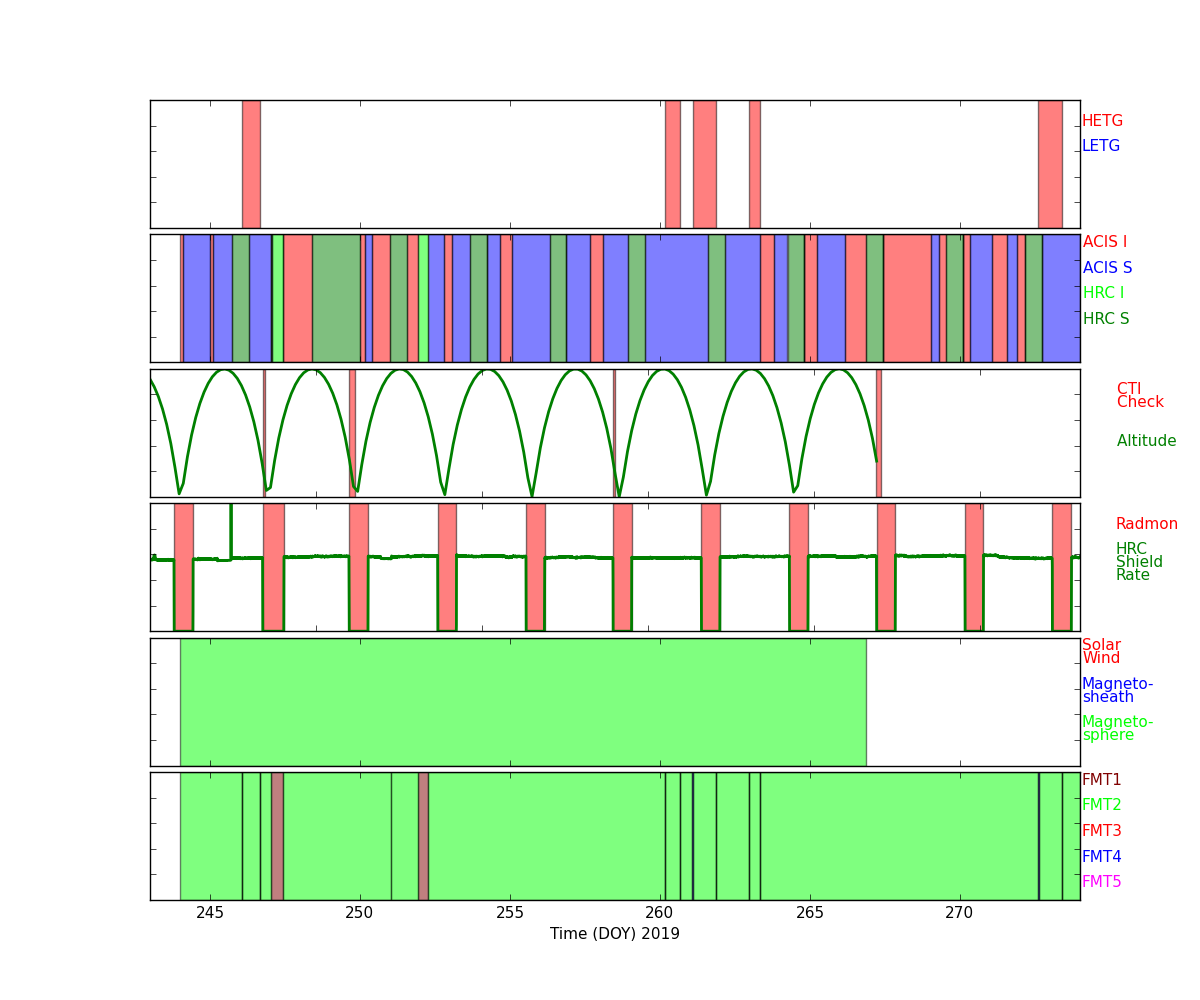Click the Magneto-sphere legend label

(1117, 729)
